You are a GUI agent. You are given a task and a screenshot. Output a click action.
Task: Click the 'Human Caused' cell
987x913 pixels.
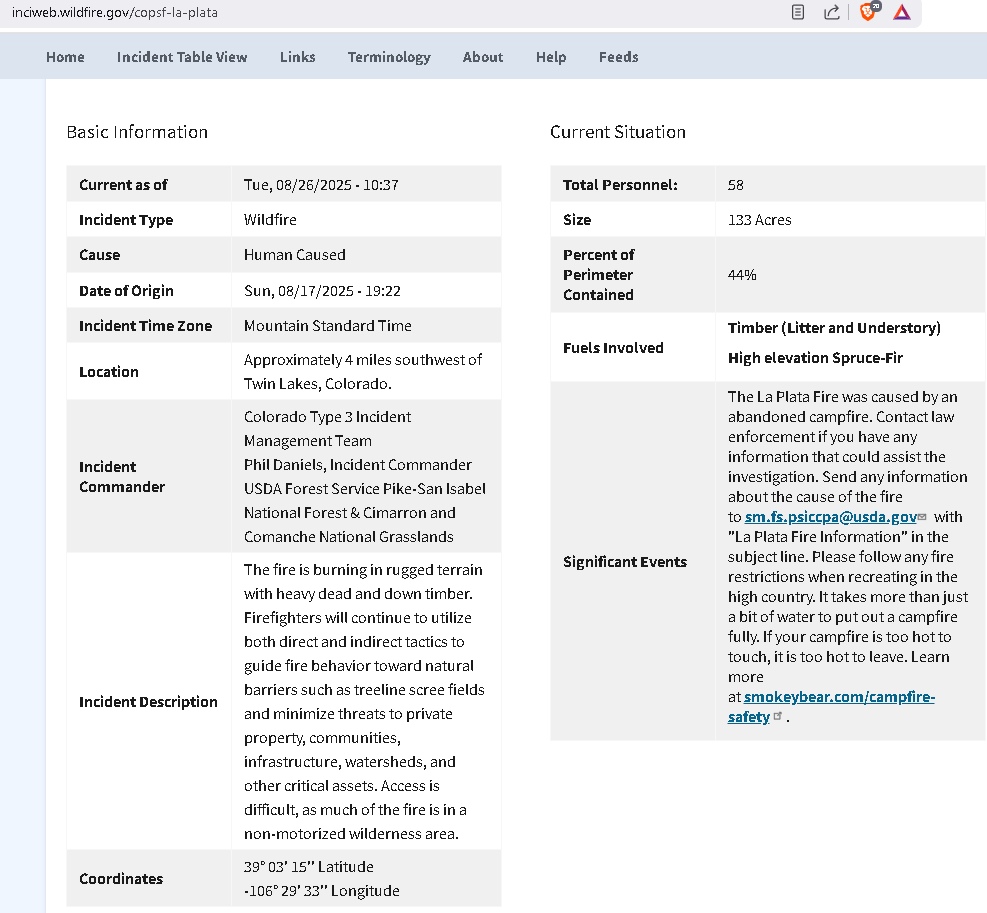[x=295, y=255]
